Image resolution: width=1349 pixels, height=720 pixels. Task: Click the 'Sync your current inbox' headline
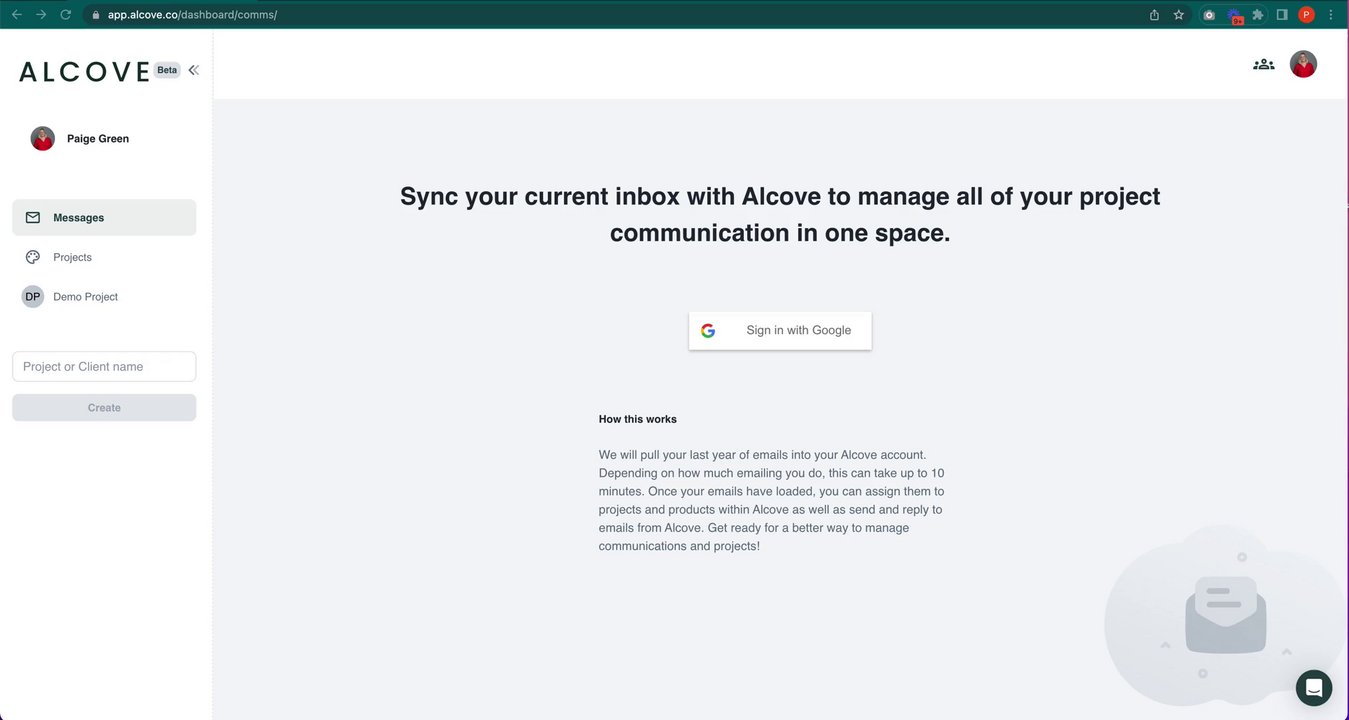780,214
